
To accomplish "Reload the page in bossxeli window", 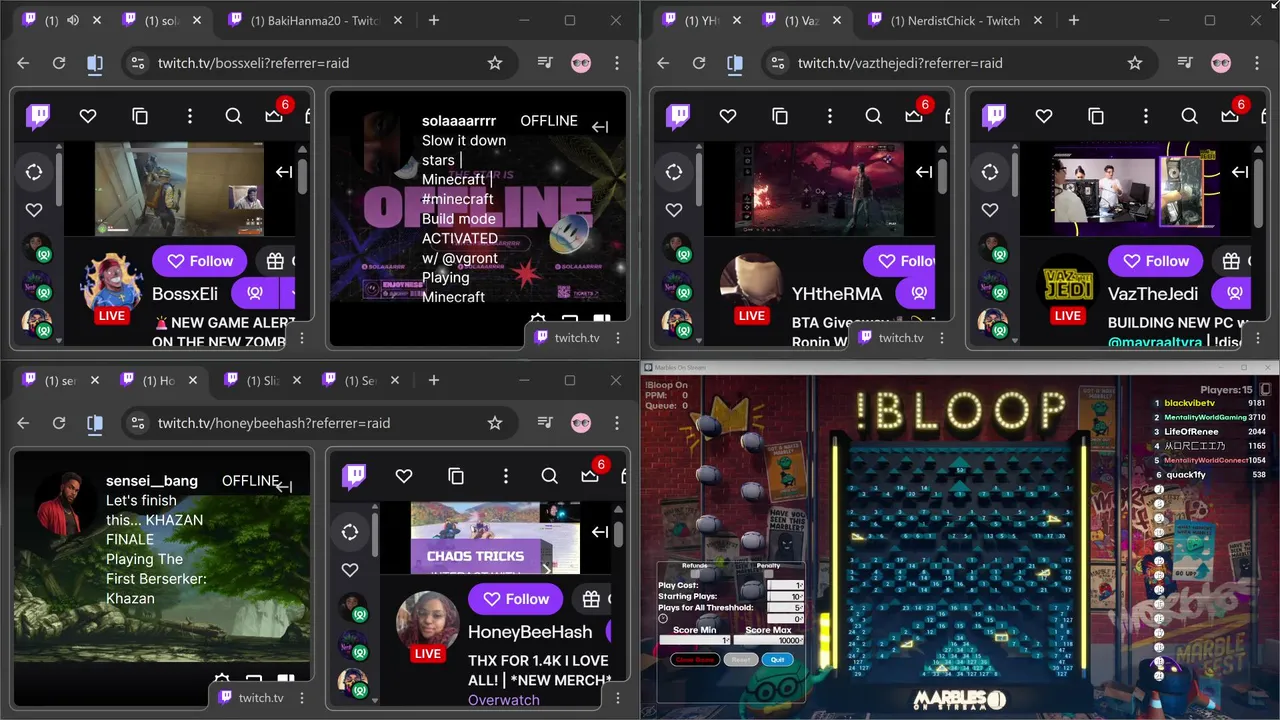I will point(59,63).
